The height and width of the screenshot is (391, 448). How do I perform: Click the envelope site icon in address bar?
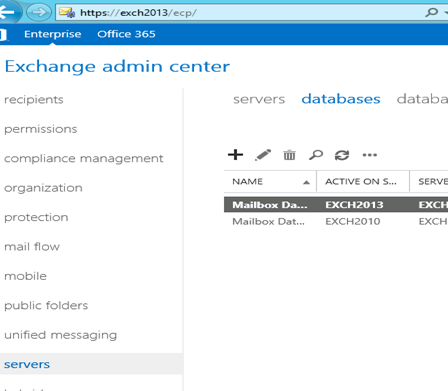point(67,13)
